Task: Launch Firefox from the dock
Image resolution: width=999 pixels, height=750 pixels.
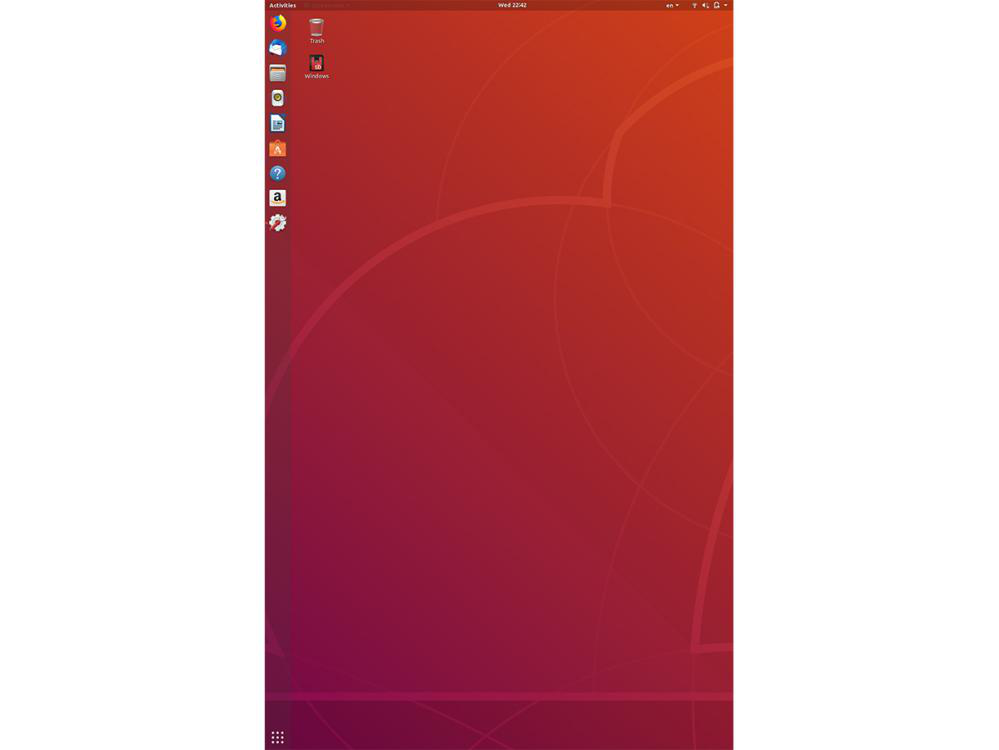Action: tap(278, 23)
